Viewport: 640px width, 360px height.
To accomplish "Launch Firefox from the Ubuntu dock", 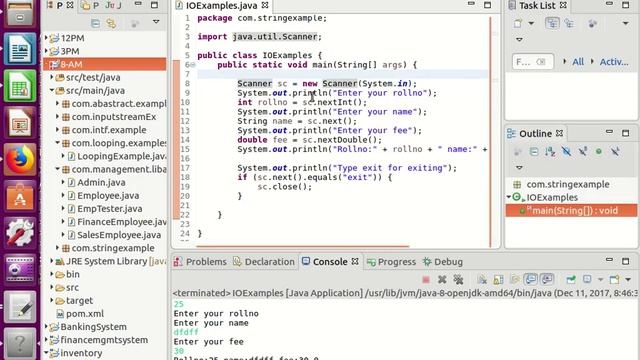I will click(x=20, y=160).
